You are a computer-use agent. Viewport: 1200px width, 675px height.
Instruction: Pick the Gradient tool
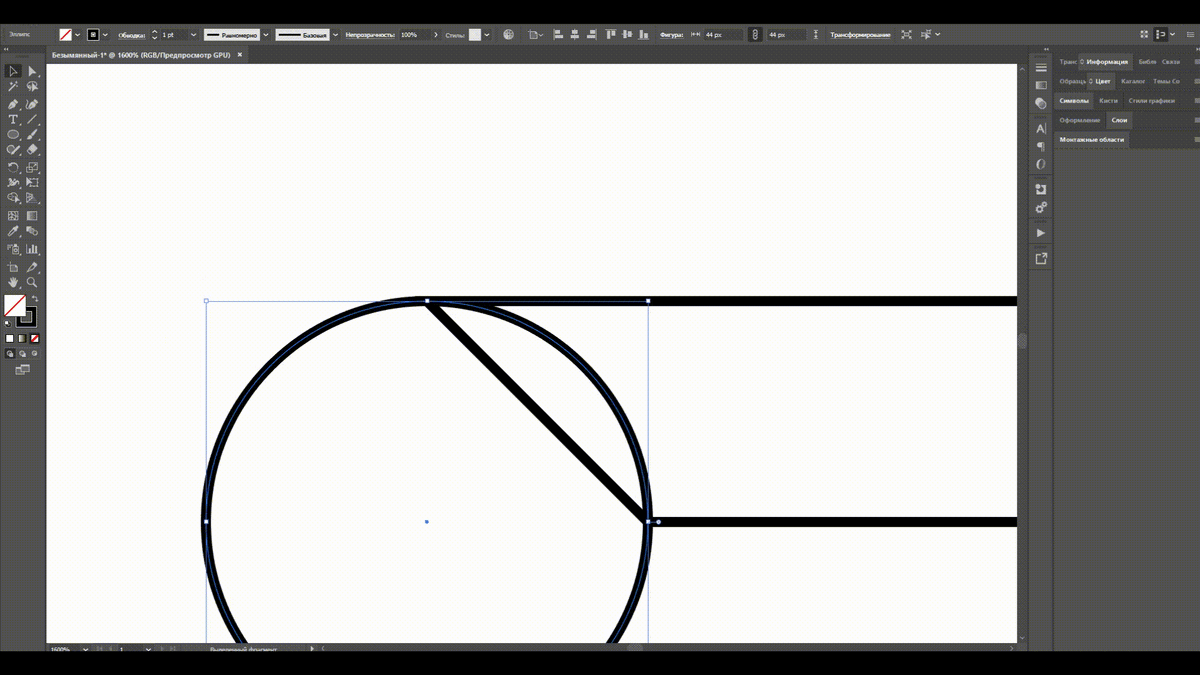[x=32, y=215]
